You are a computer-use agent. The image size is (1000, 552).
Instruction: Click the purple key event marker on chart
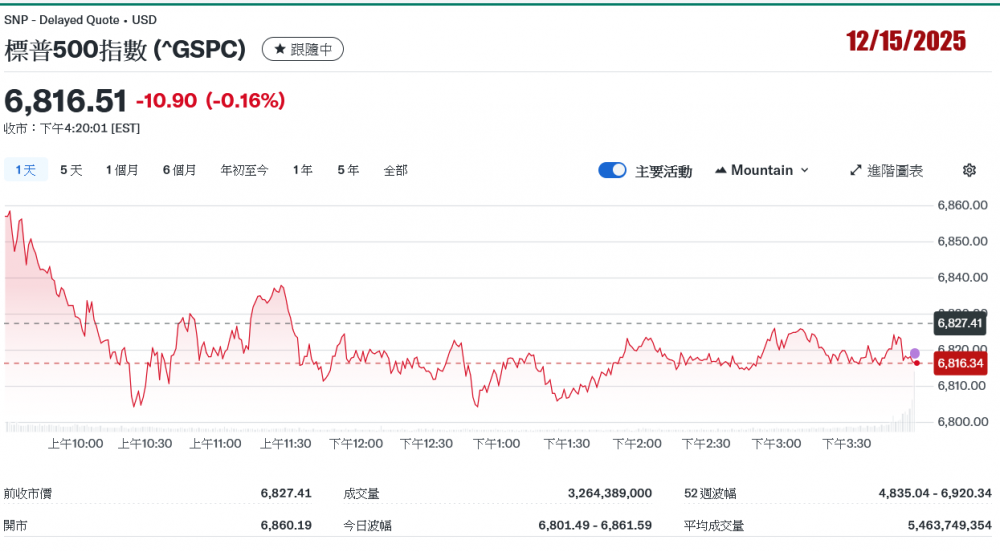(914, 353)
